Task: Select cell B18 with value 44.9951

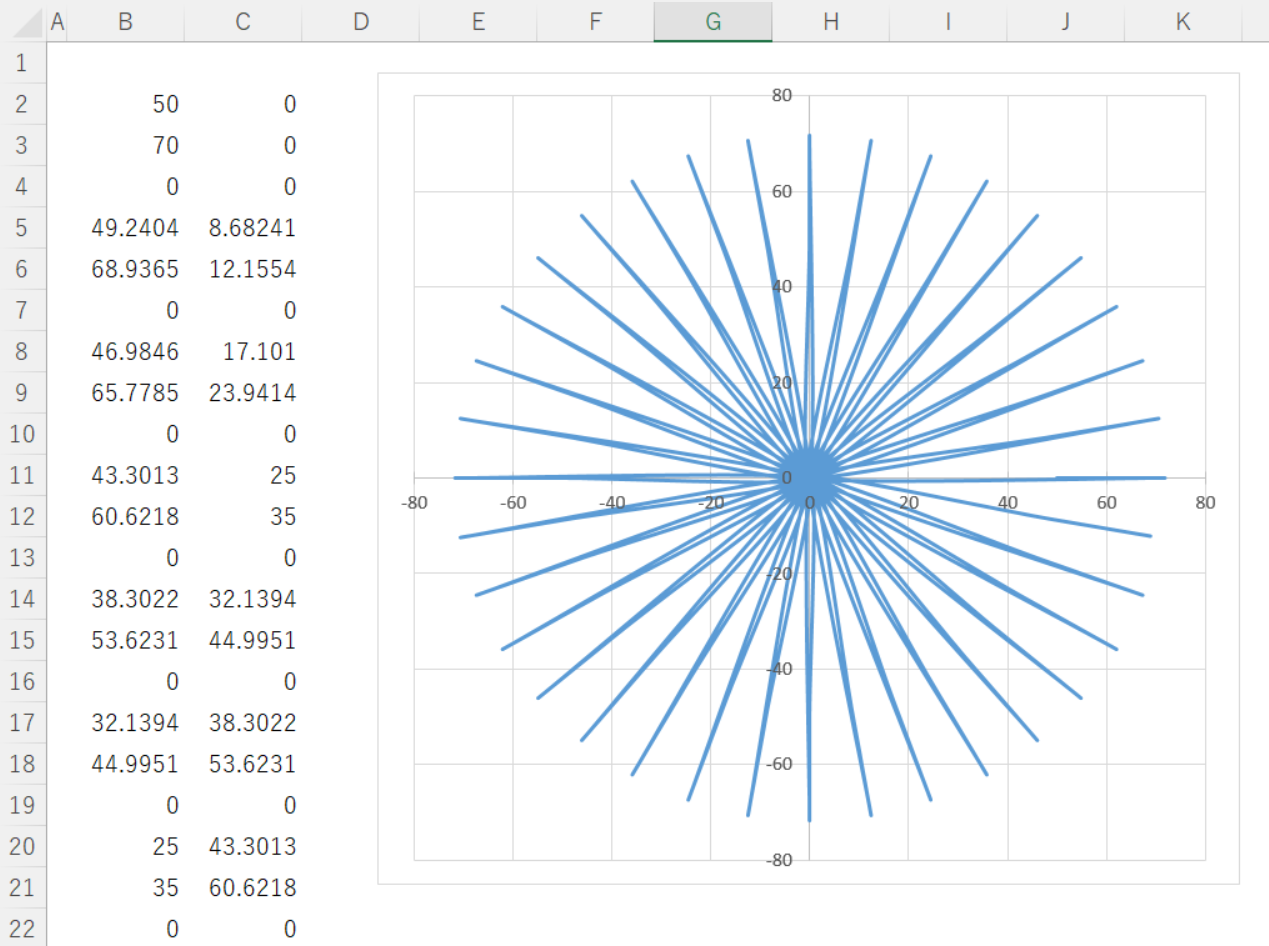Action: point(125,764)
